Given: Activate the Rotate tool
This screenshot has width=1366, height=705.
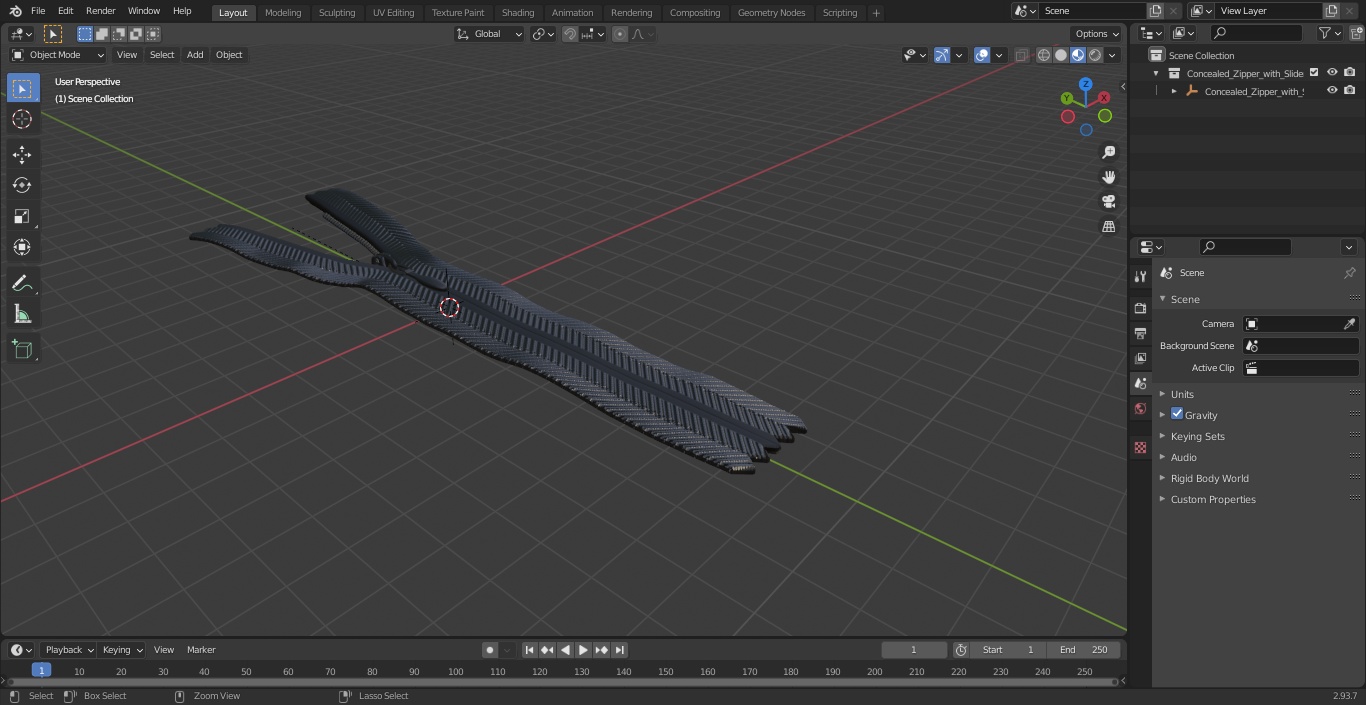Looking at the screenshot, I should tap(22, 185).
